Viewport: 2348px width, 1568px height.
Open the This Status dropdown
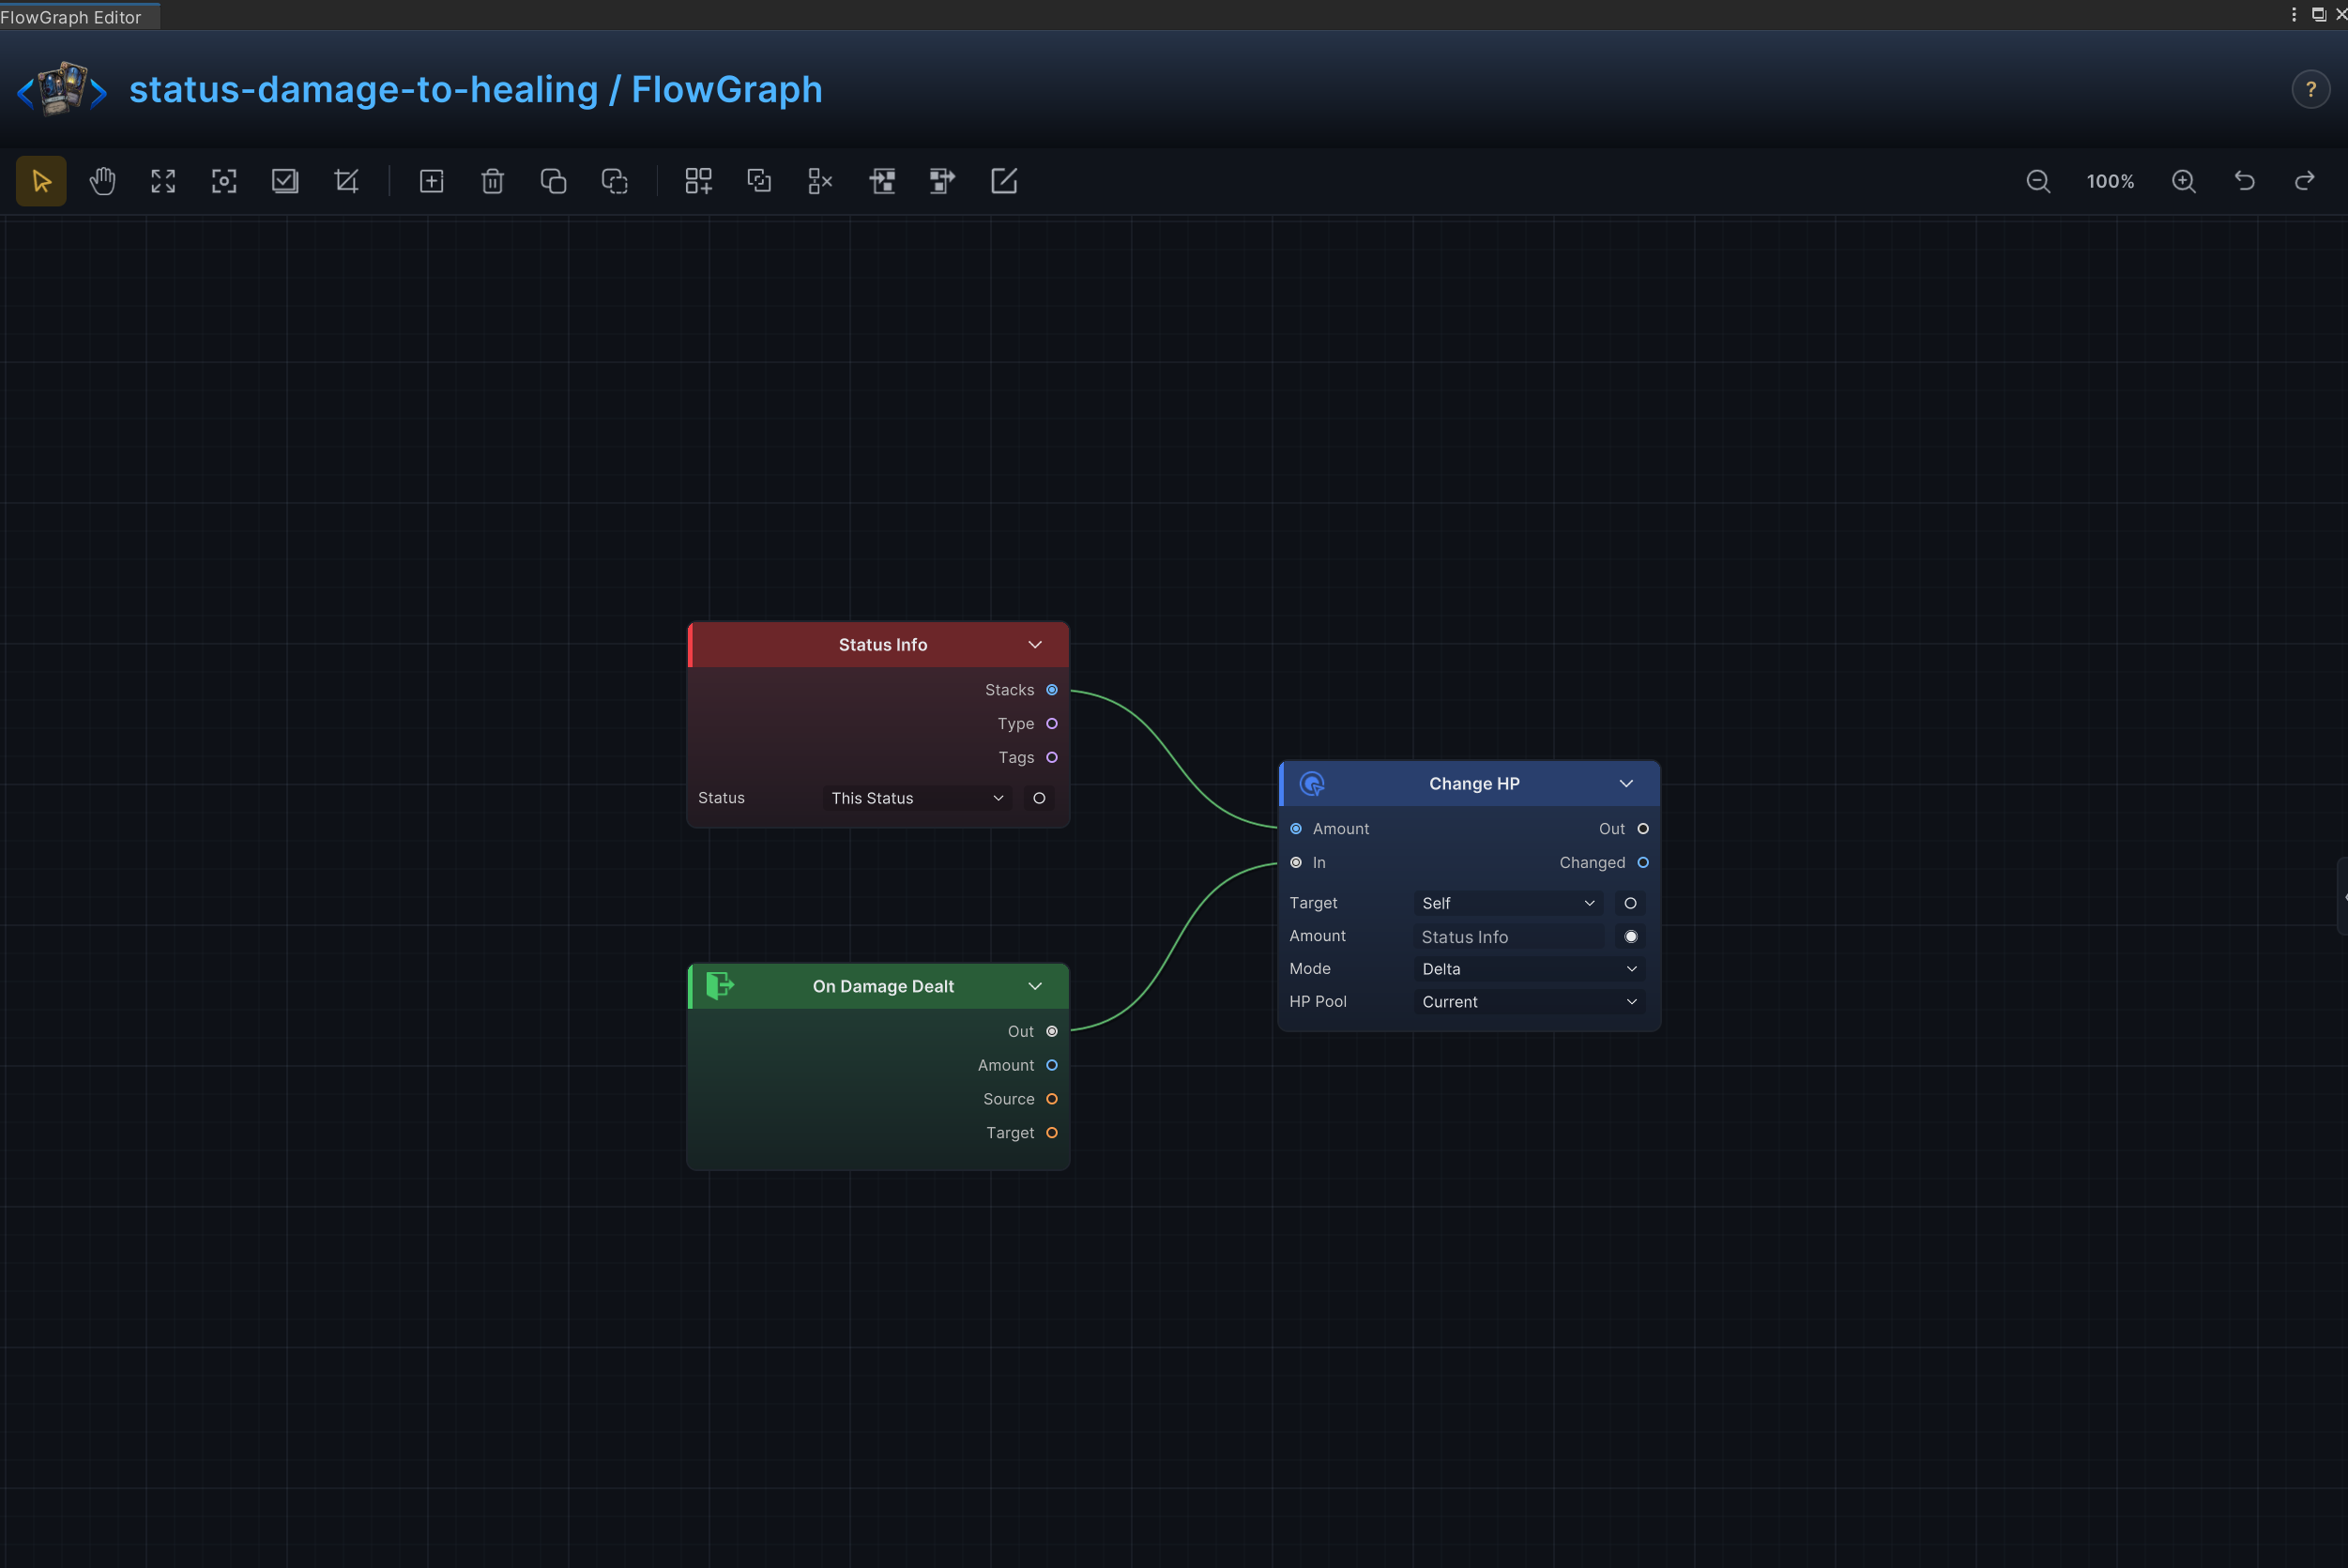coord(917,798)
